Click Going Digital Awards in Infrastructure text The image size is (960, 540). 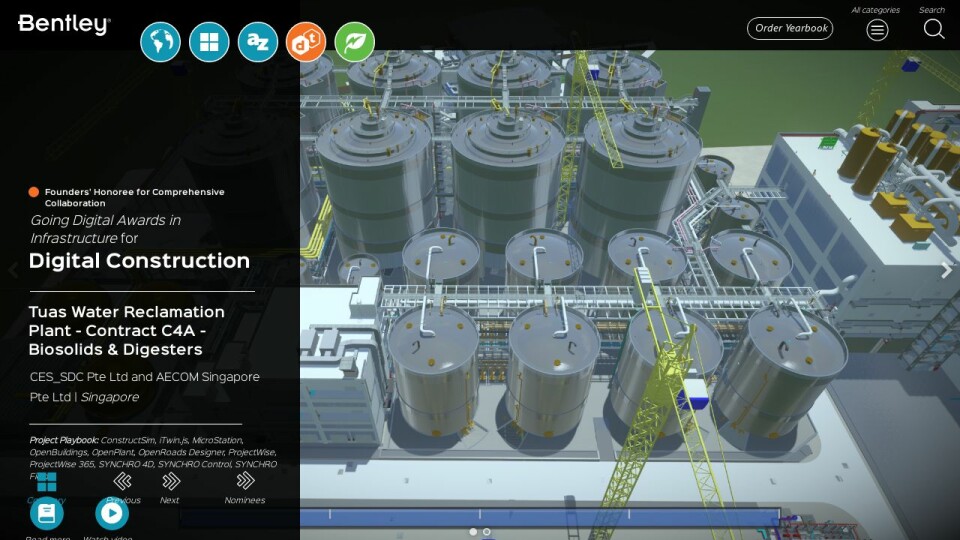pos(105,229)
